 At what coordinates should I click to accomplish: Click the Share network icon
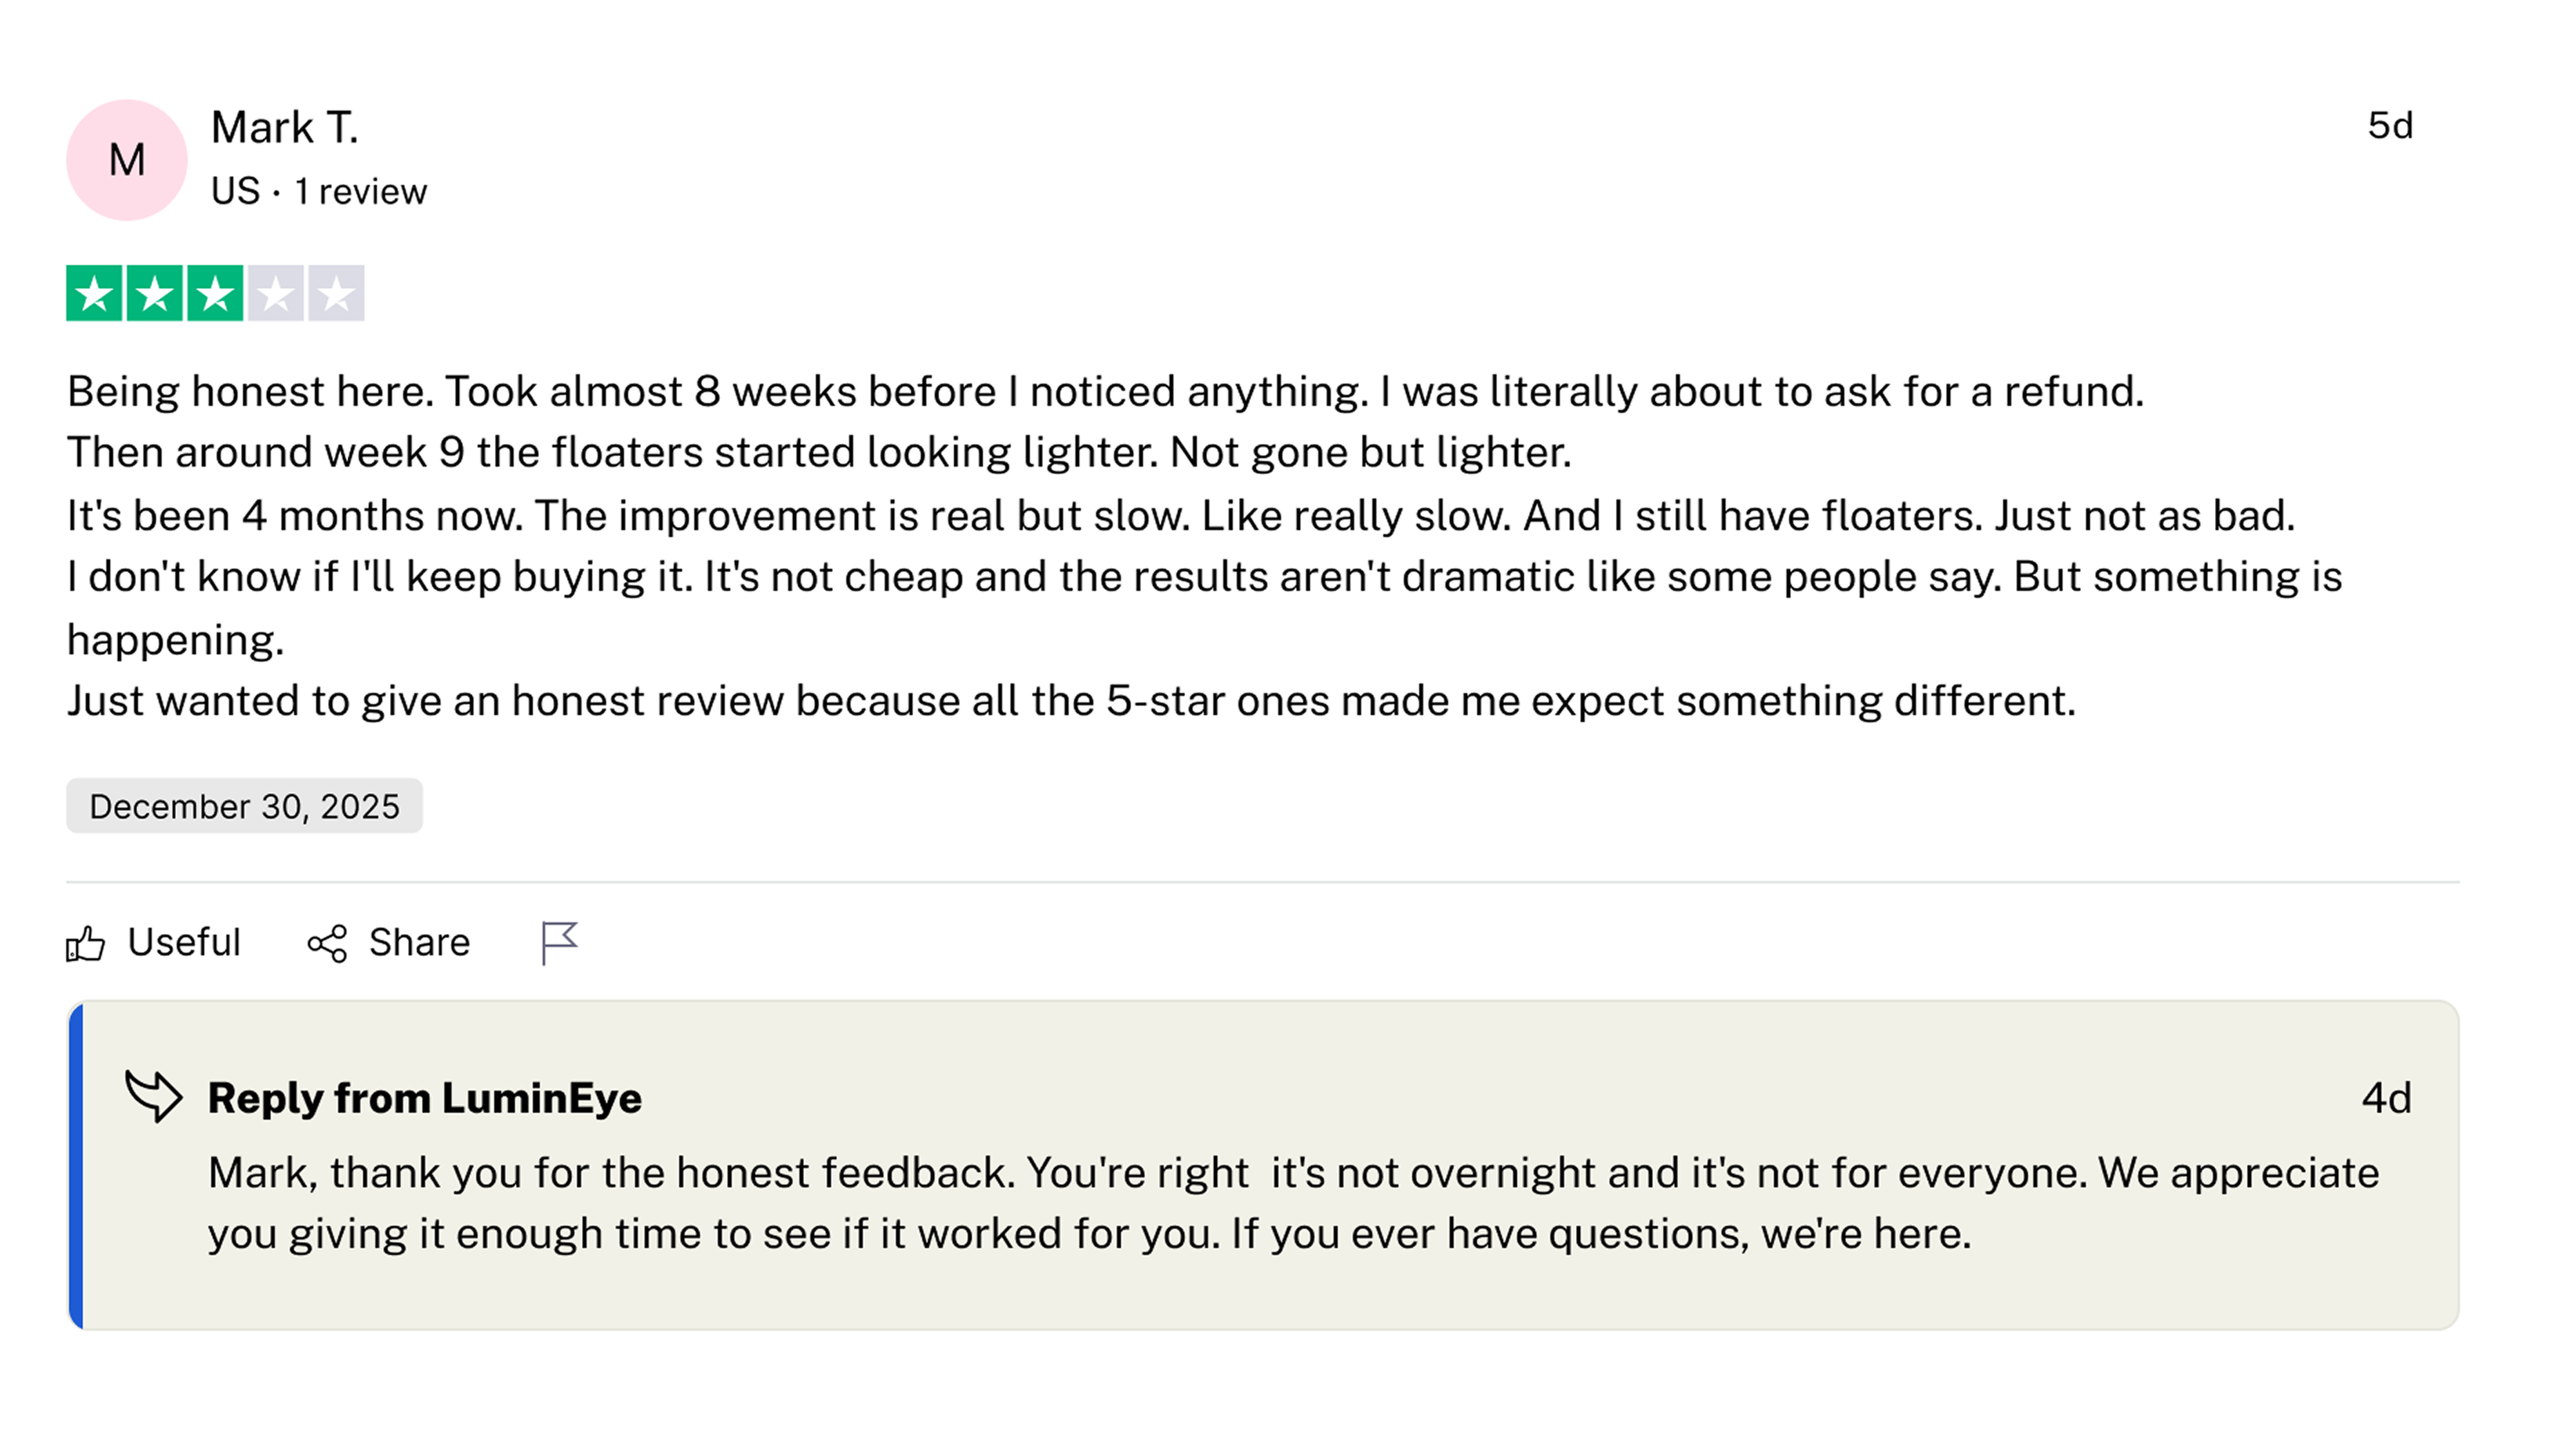(327, 943)
